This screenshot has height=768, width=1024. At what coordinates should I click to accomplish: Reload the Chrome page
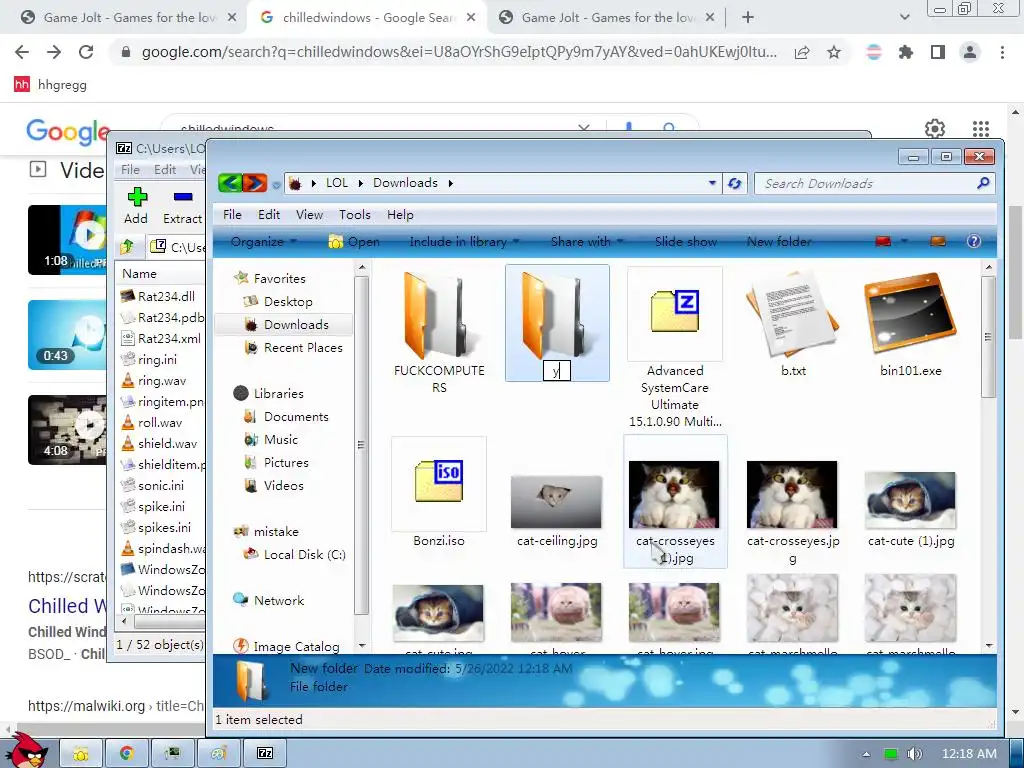tap(86, 52)
